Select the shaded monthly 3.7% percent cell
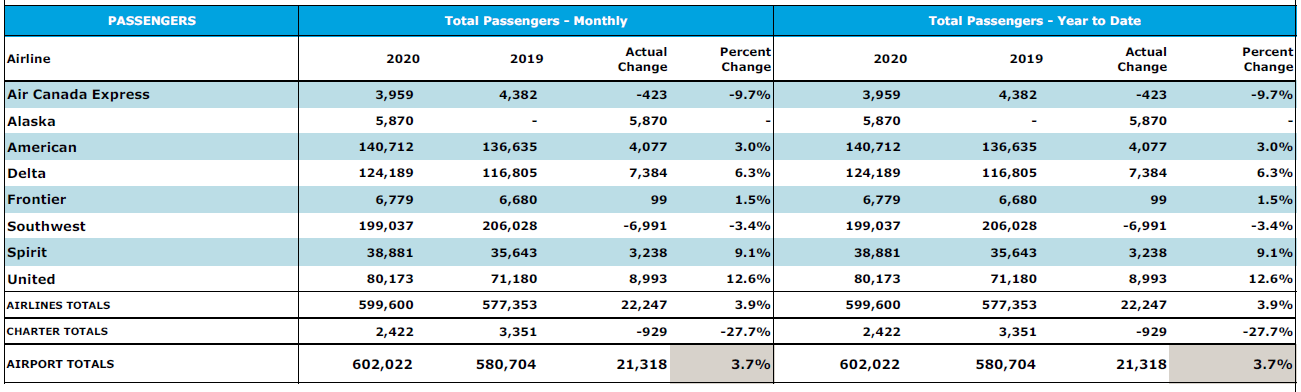The height and width of the screenshot is (392, 1301). (x=721, y=364)
